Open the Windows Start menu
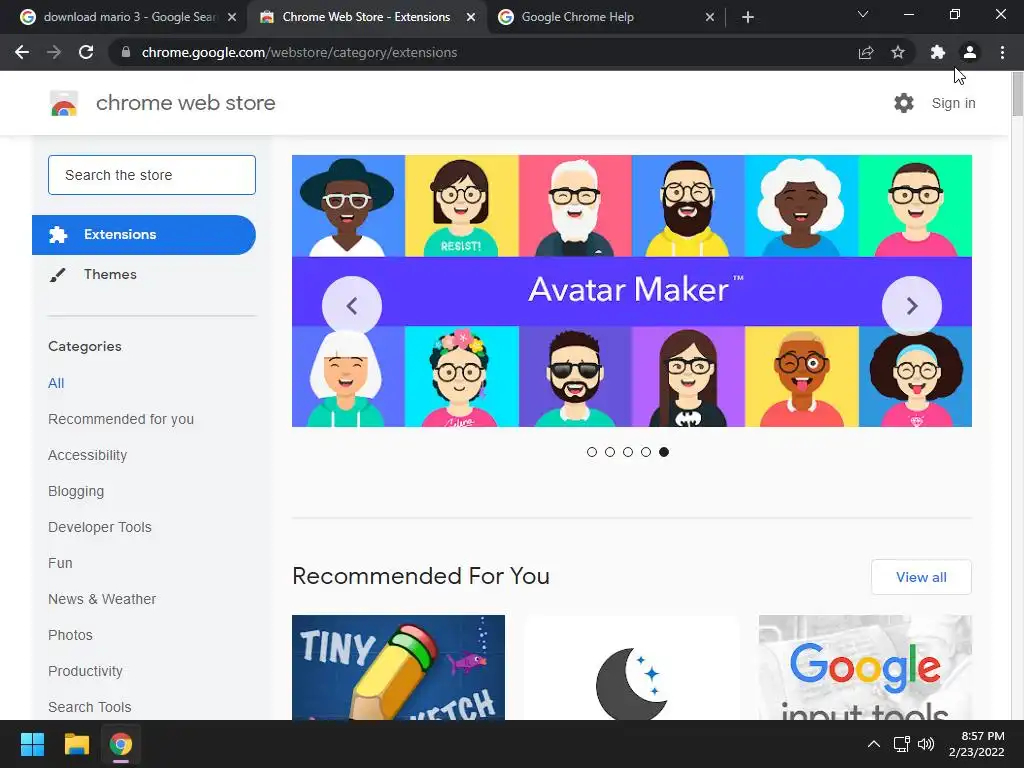Image resolution: width=1024 pixels, height=768 pixels. coord(32,744)
